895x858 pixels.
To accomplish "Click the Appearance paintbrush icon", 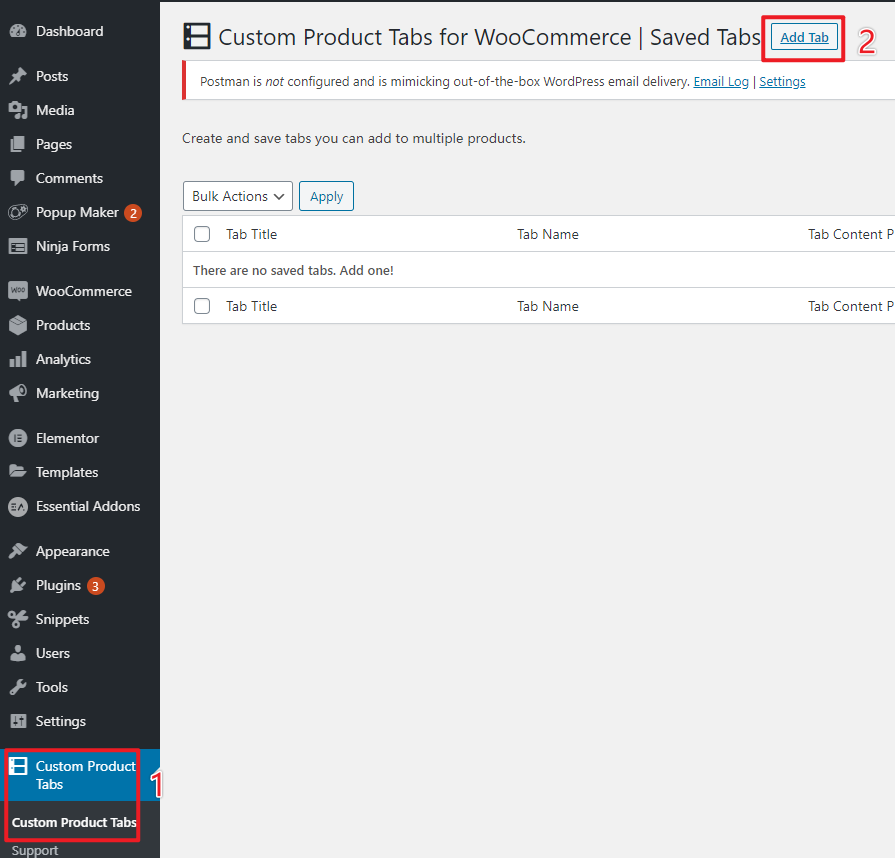I will [18, 551].
